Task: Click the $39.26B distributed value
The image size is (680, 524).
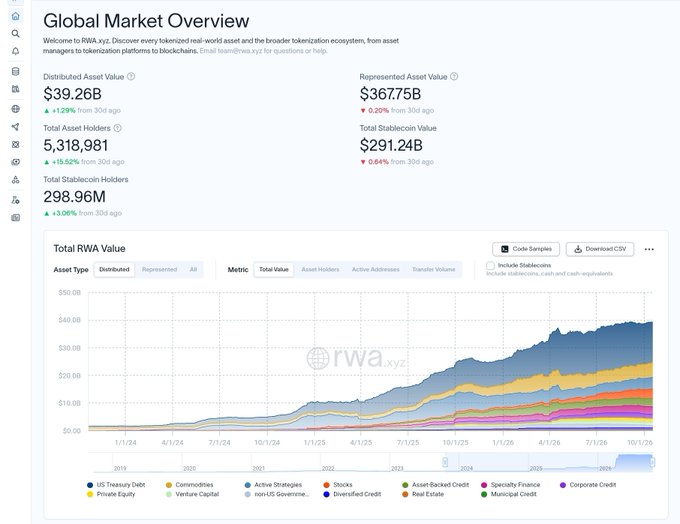Action: (x=72, y=94)
